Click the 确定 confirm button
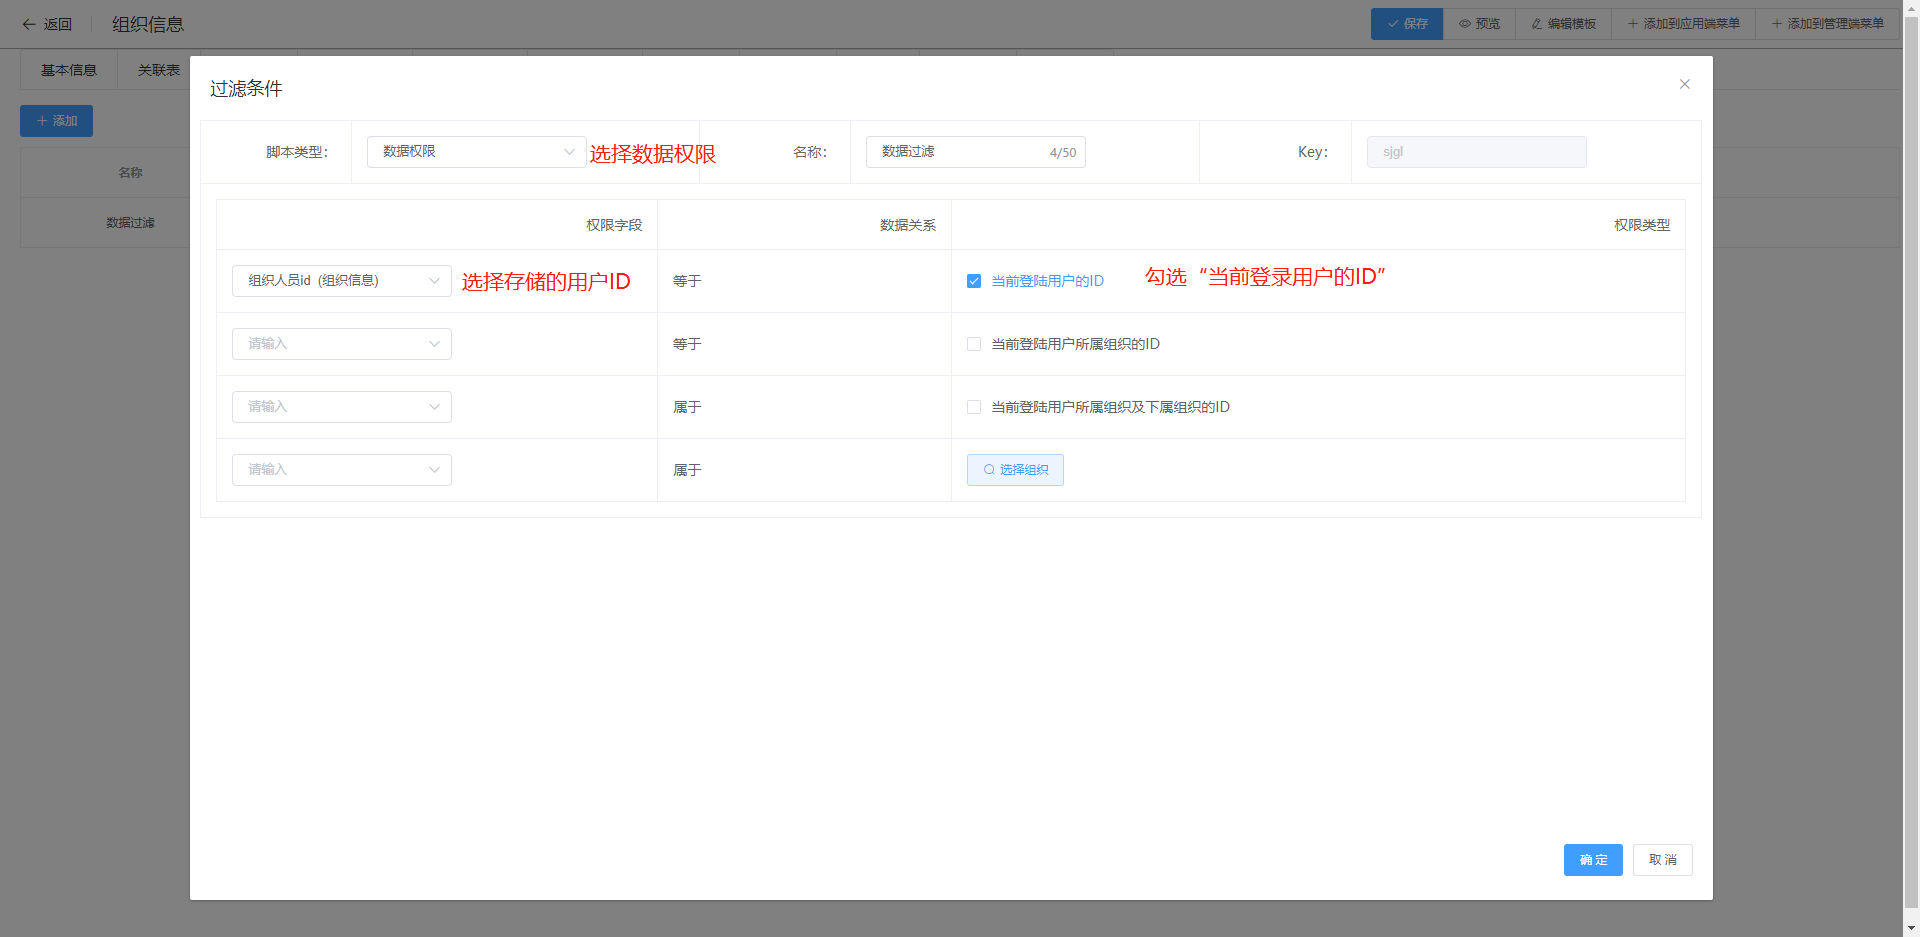The width and height of the screenshot is (1920, 937). [1593, 860]
